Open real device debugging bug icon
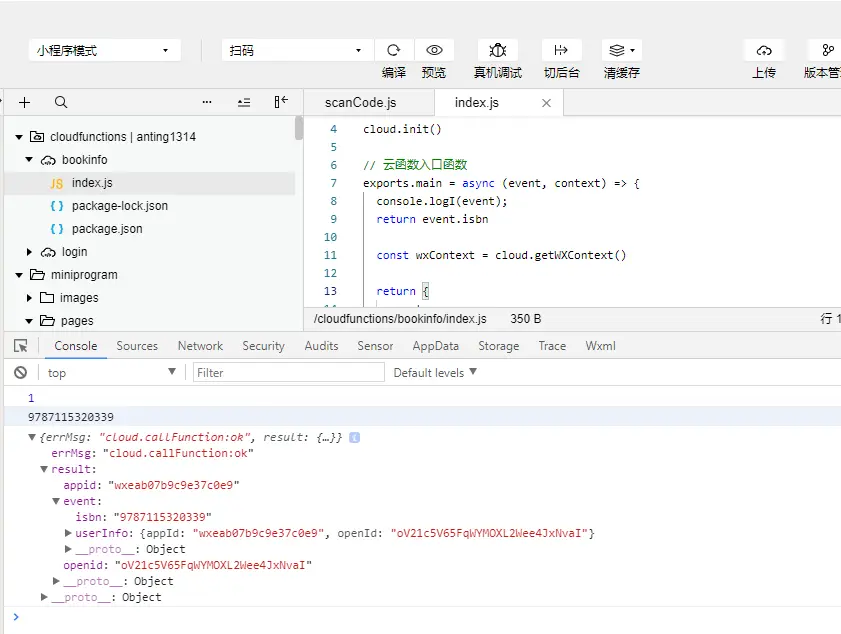This screenshot has width=841, height=634. tap(497, 50)
